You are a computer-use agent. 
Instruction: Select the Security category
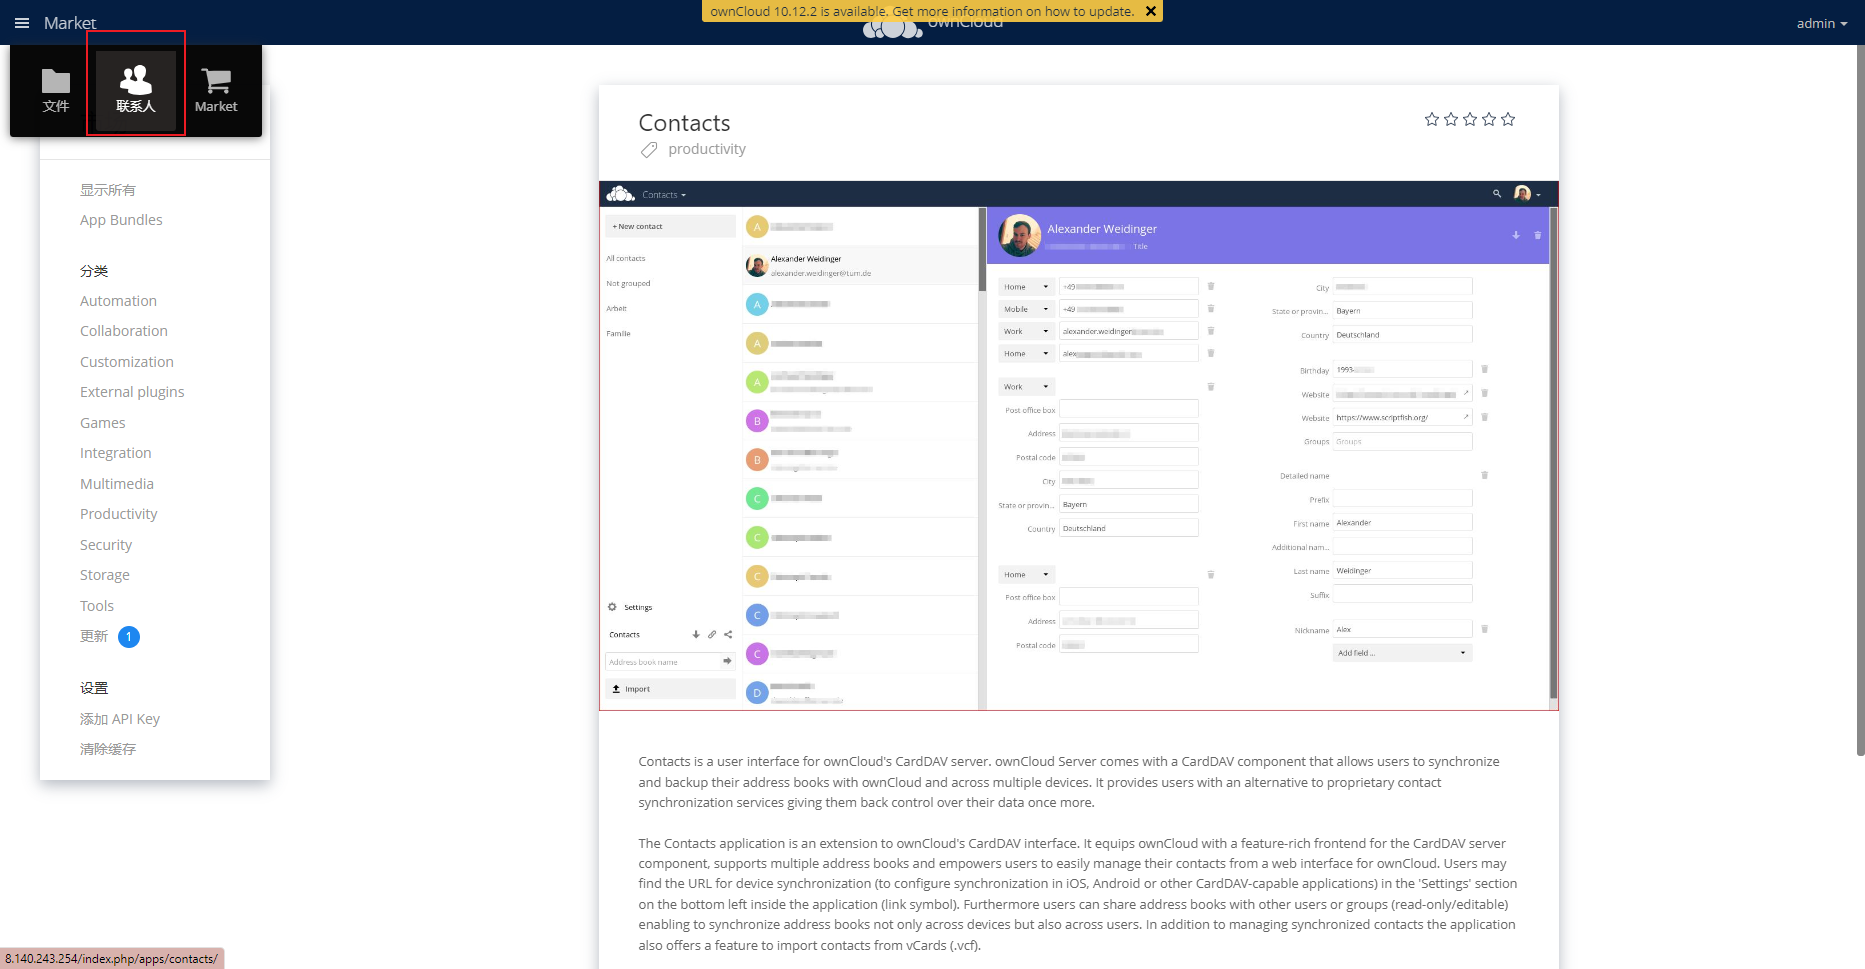106,545
